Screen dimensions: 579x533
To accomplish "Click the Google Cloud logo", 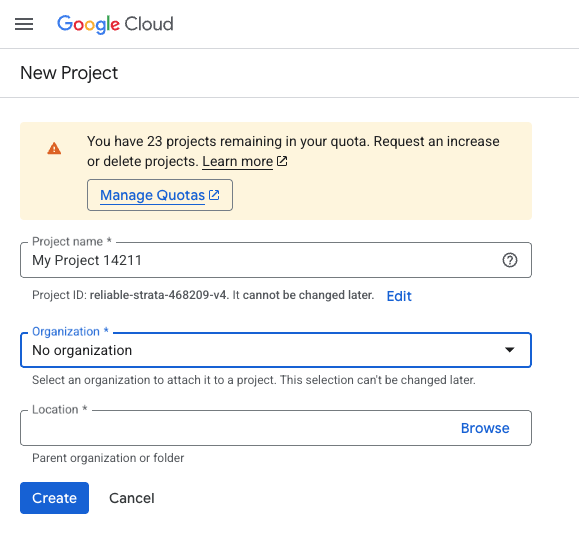I will pos(115,24).
